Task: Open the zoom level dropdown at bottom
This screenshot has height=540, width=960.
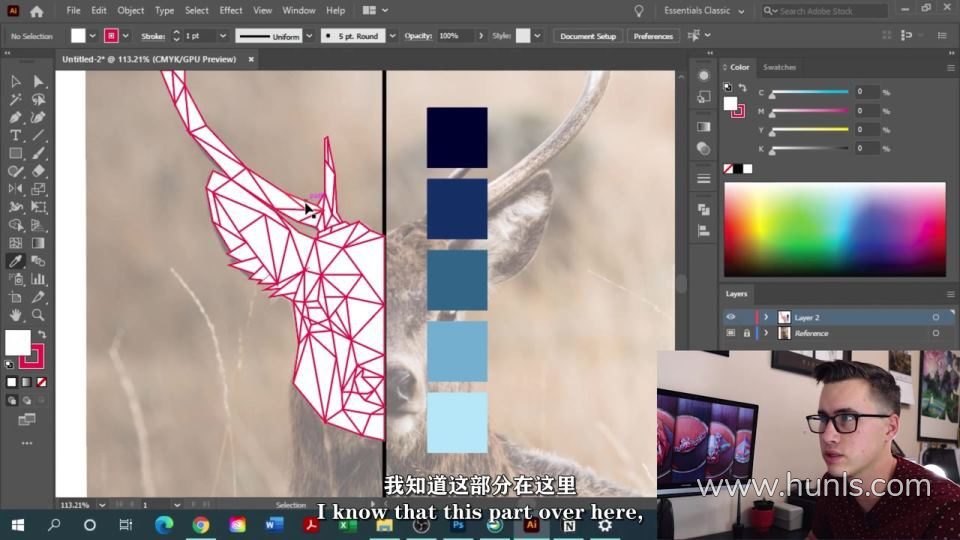Action: pos(102,505)
